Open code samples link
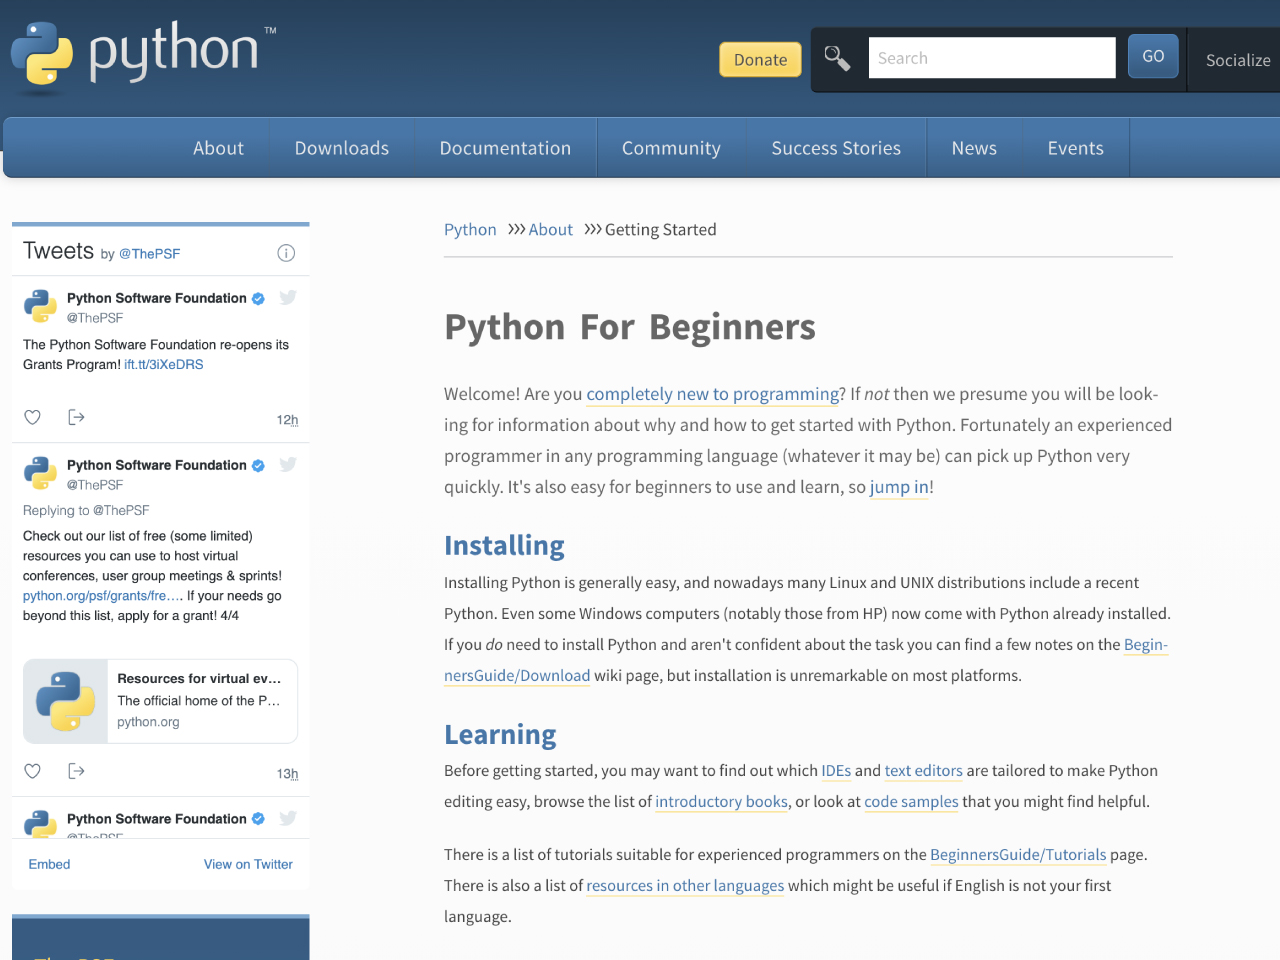This screenshot has width=1280, height=960. point(911,801)
